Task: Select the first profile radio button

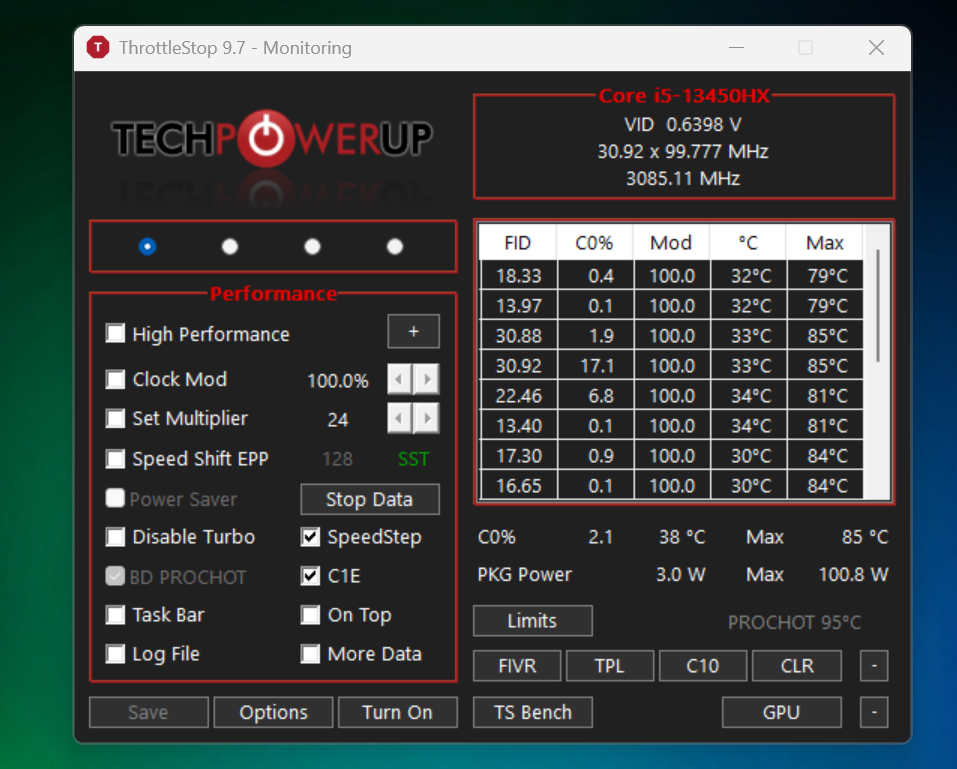Action: [147, 247]
